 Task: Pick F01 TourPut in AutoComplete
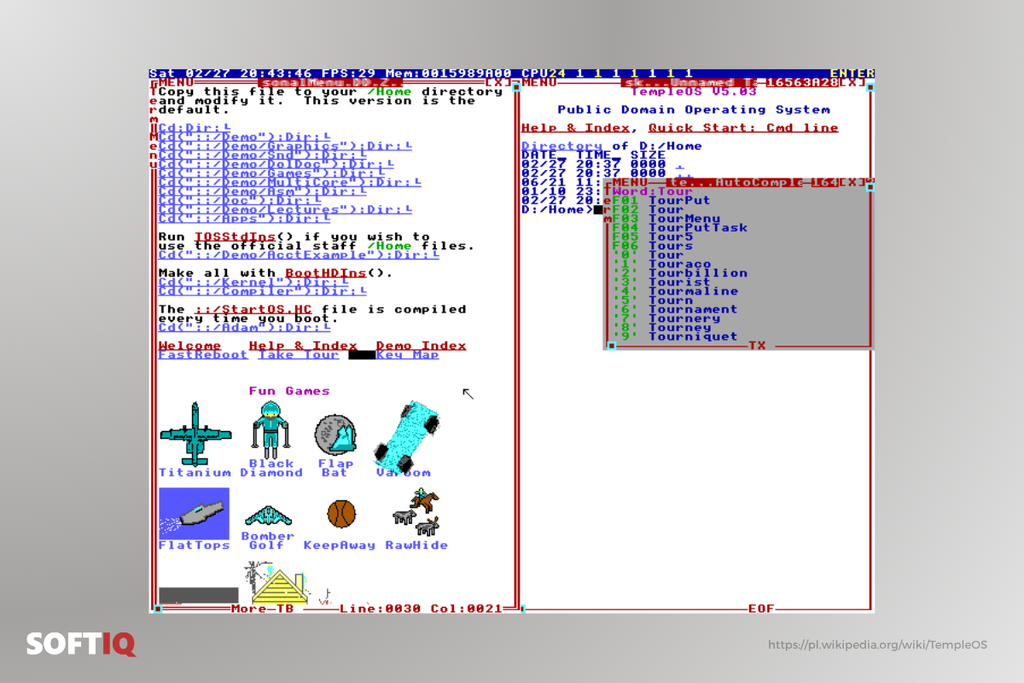661,200
